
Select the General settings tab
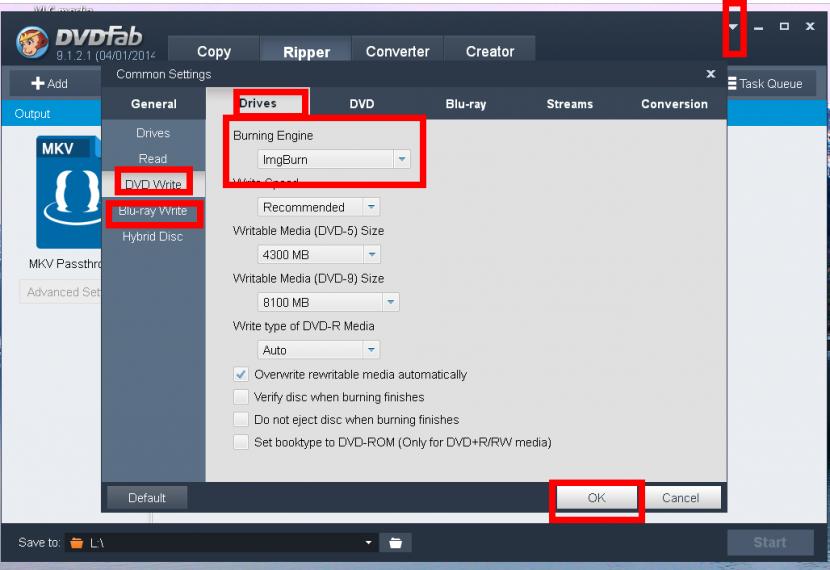pos(154,104)
